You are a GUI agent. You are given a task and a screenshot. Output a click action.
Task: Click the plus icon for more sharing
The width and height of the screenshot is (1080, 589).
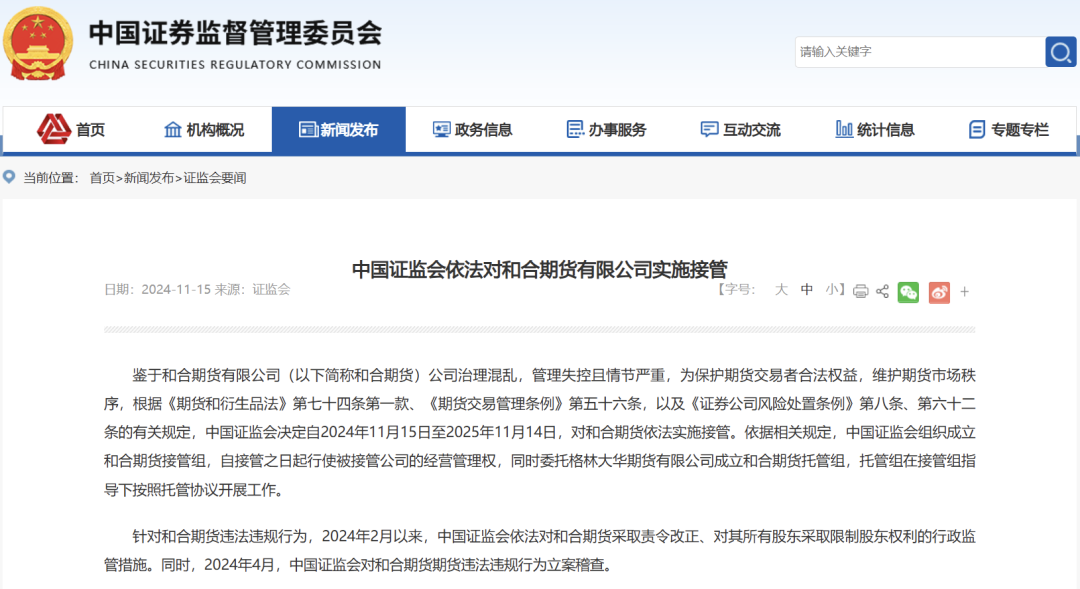point(964,292)
